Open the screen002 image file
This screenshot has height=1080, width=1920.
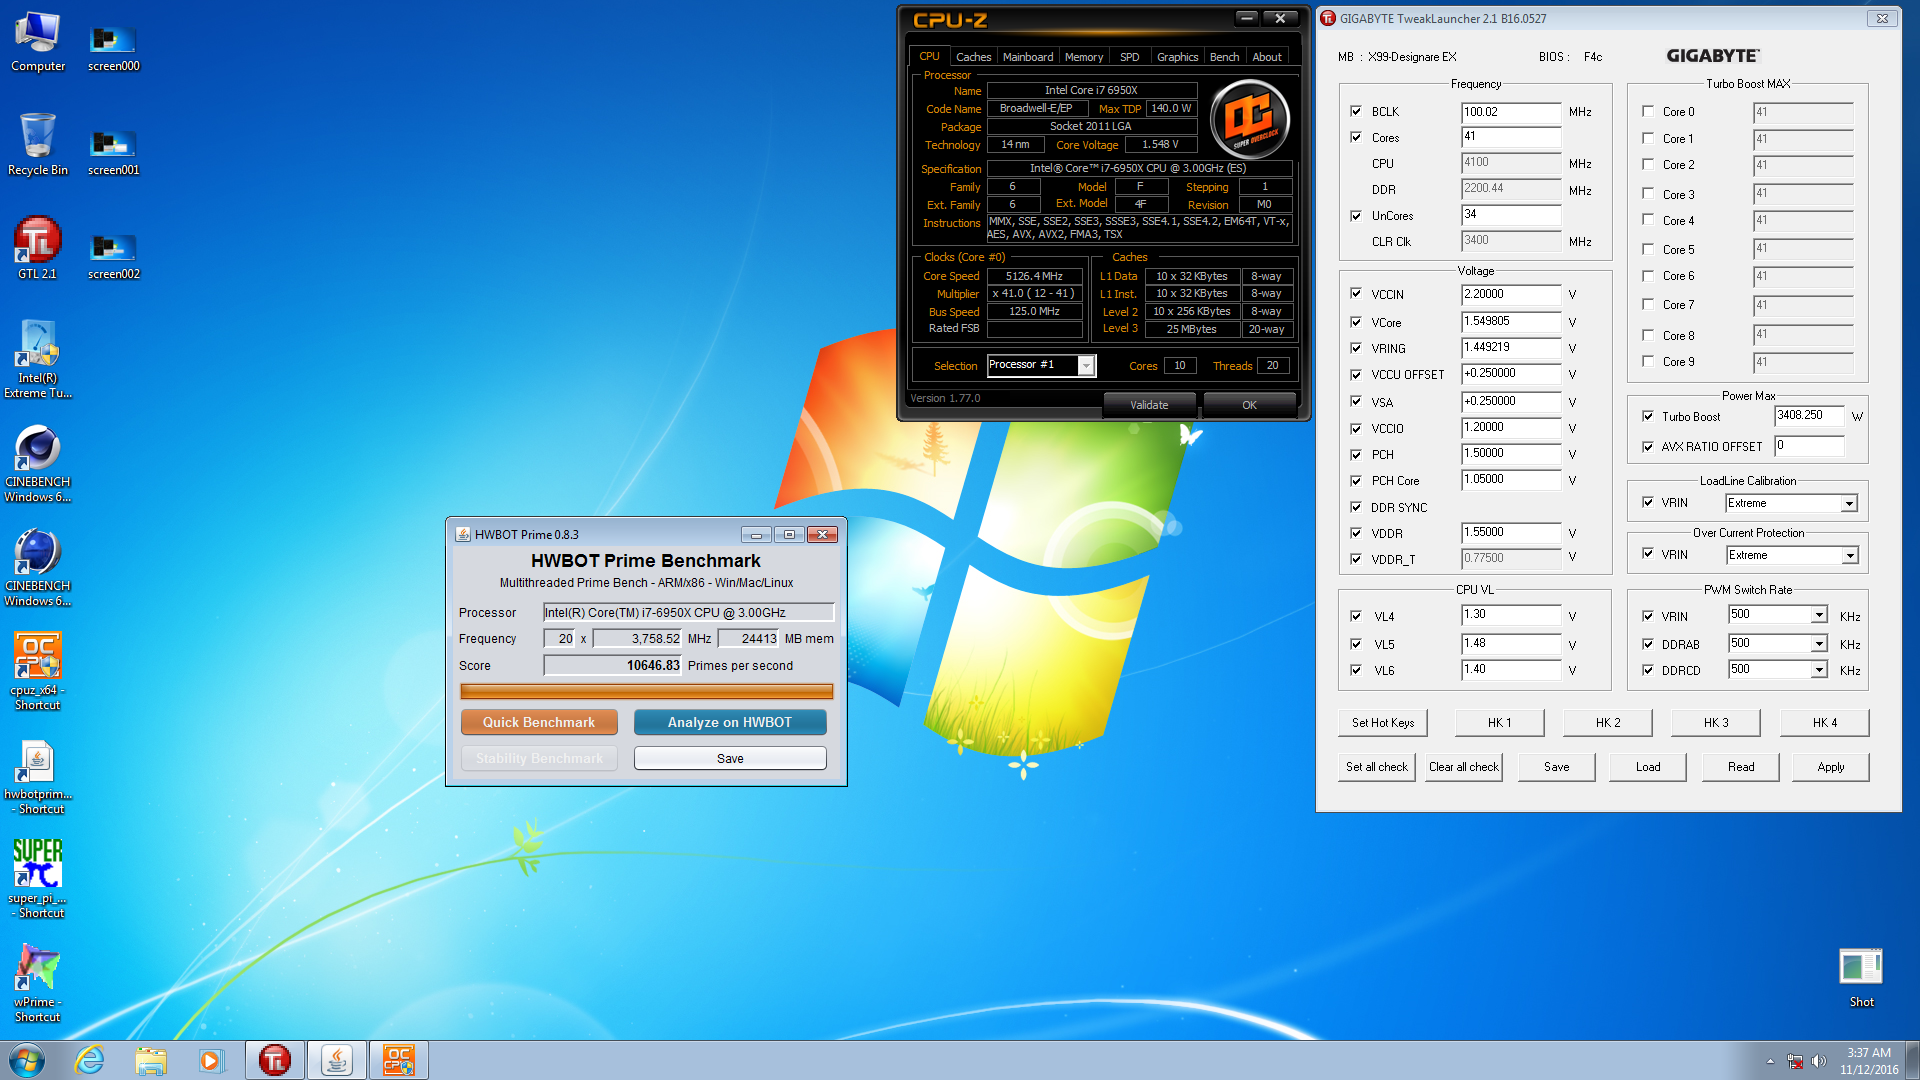click(x=113, y=256)
